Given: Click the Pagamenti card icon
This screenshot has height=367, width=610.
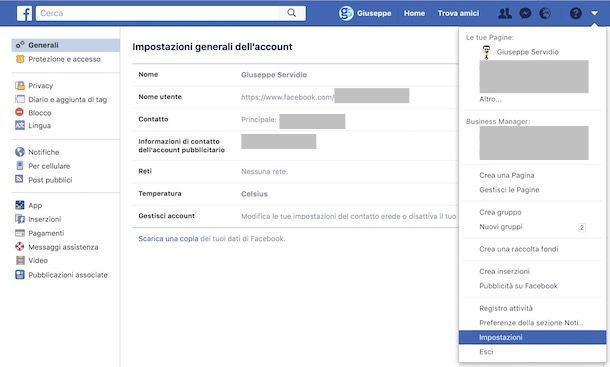Looking at the screenshot, I should pyautogui.click(x=20, y=233).
